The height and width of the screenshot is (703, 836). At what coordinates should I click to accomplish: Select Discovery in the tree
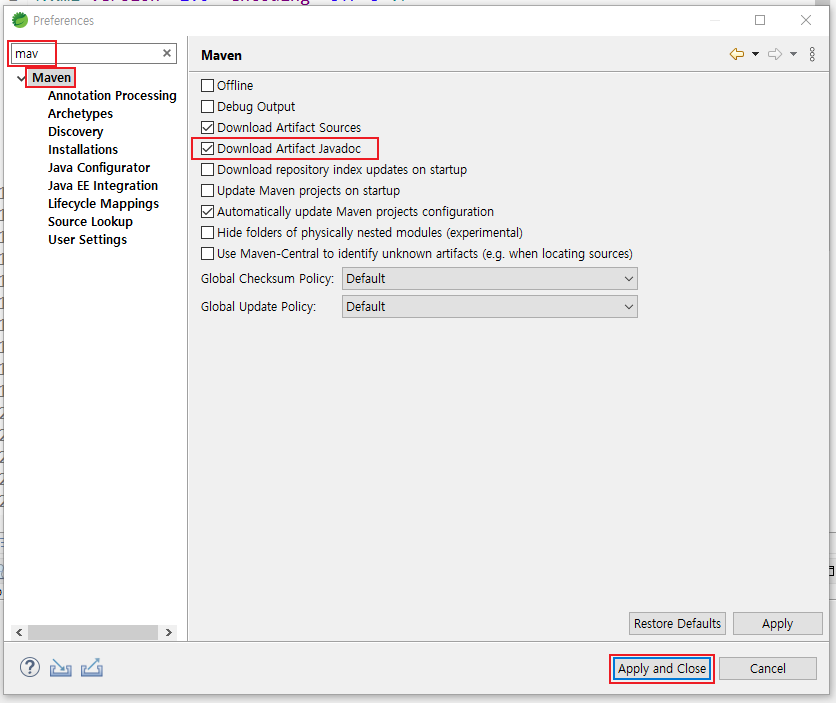click(x=75, y=132)
